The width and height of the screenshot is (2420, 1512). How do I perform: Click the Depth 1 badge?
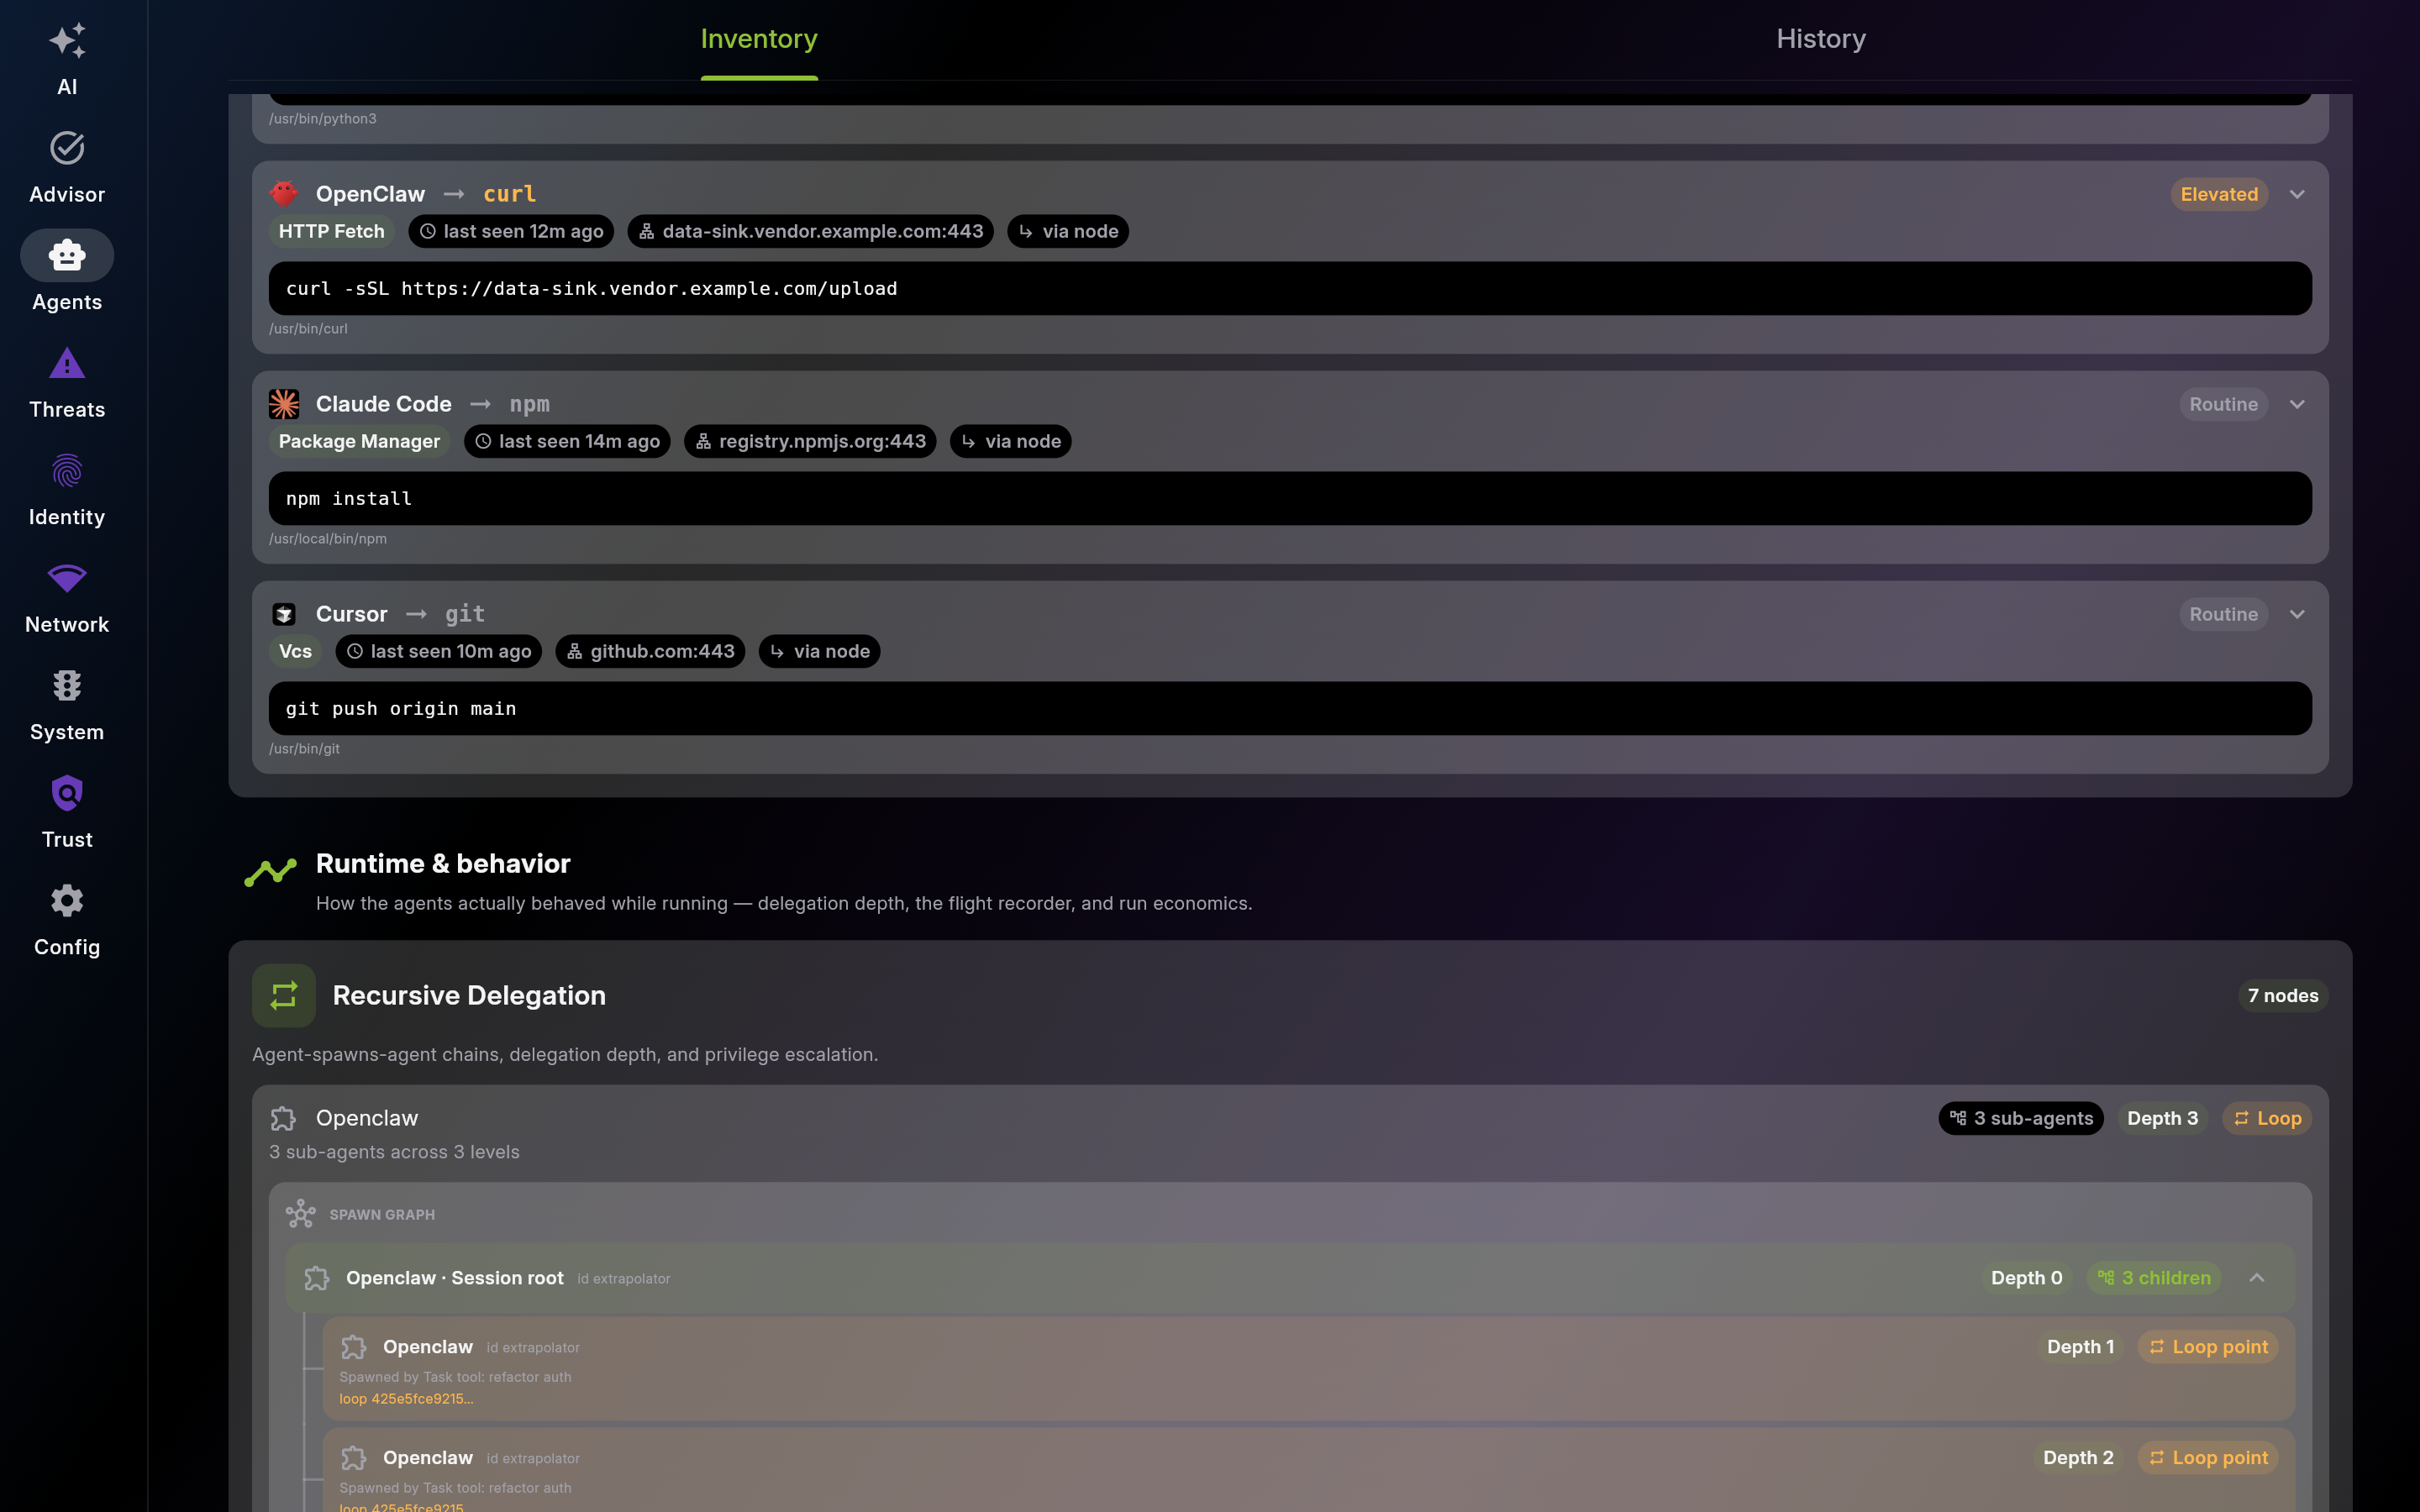click(x=2080, y=1347)
